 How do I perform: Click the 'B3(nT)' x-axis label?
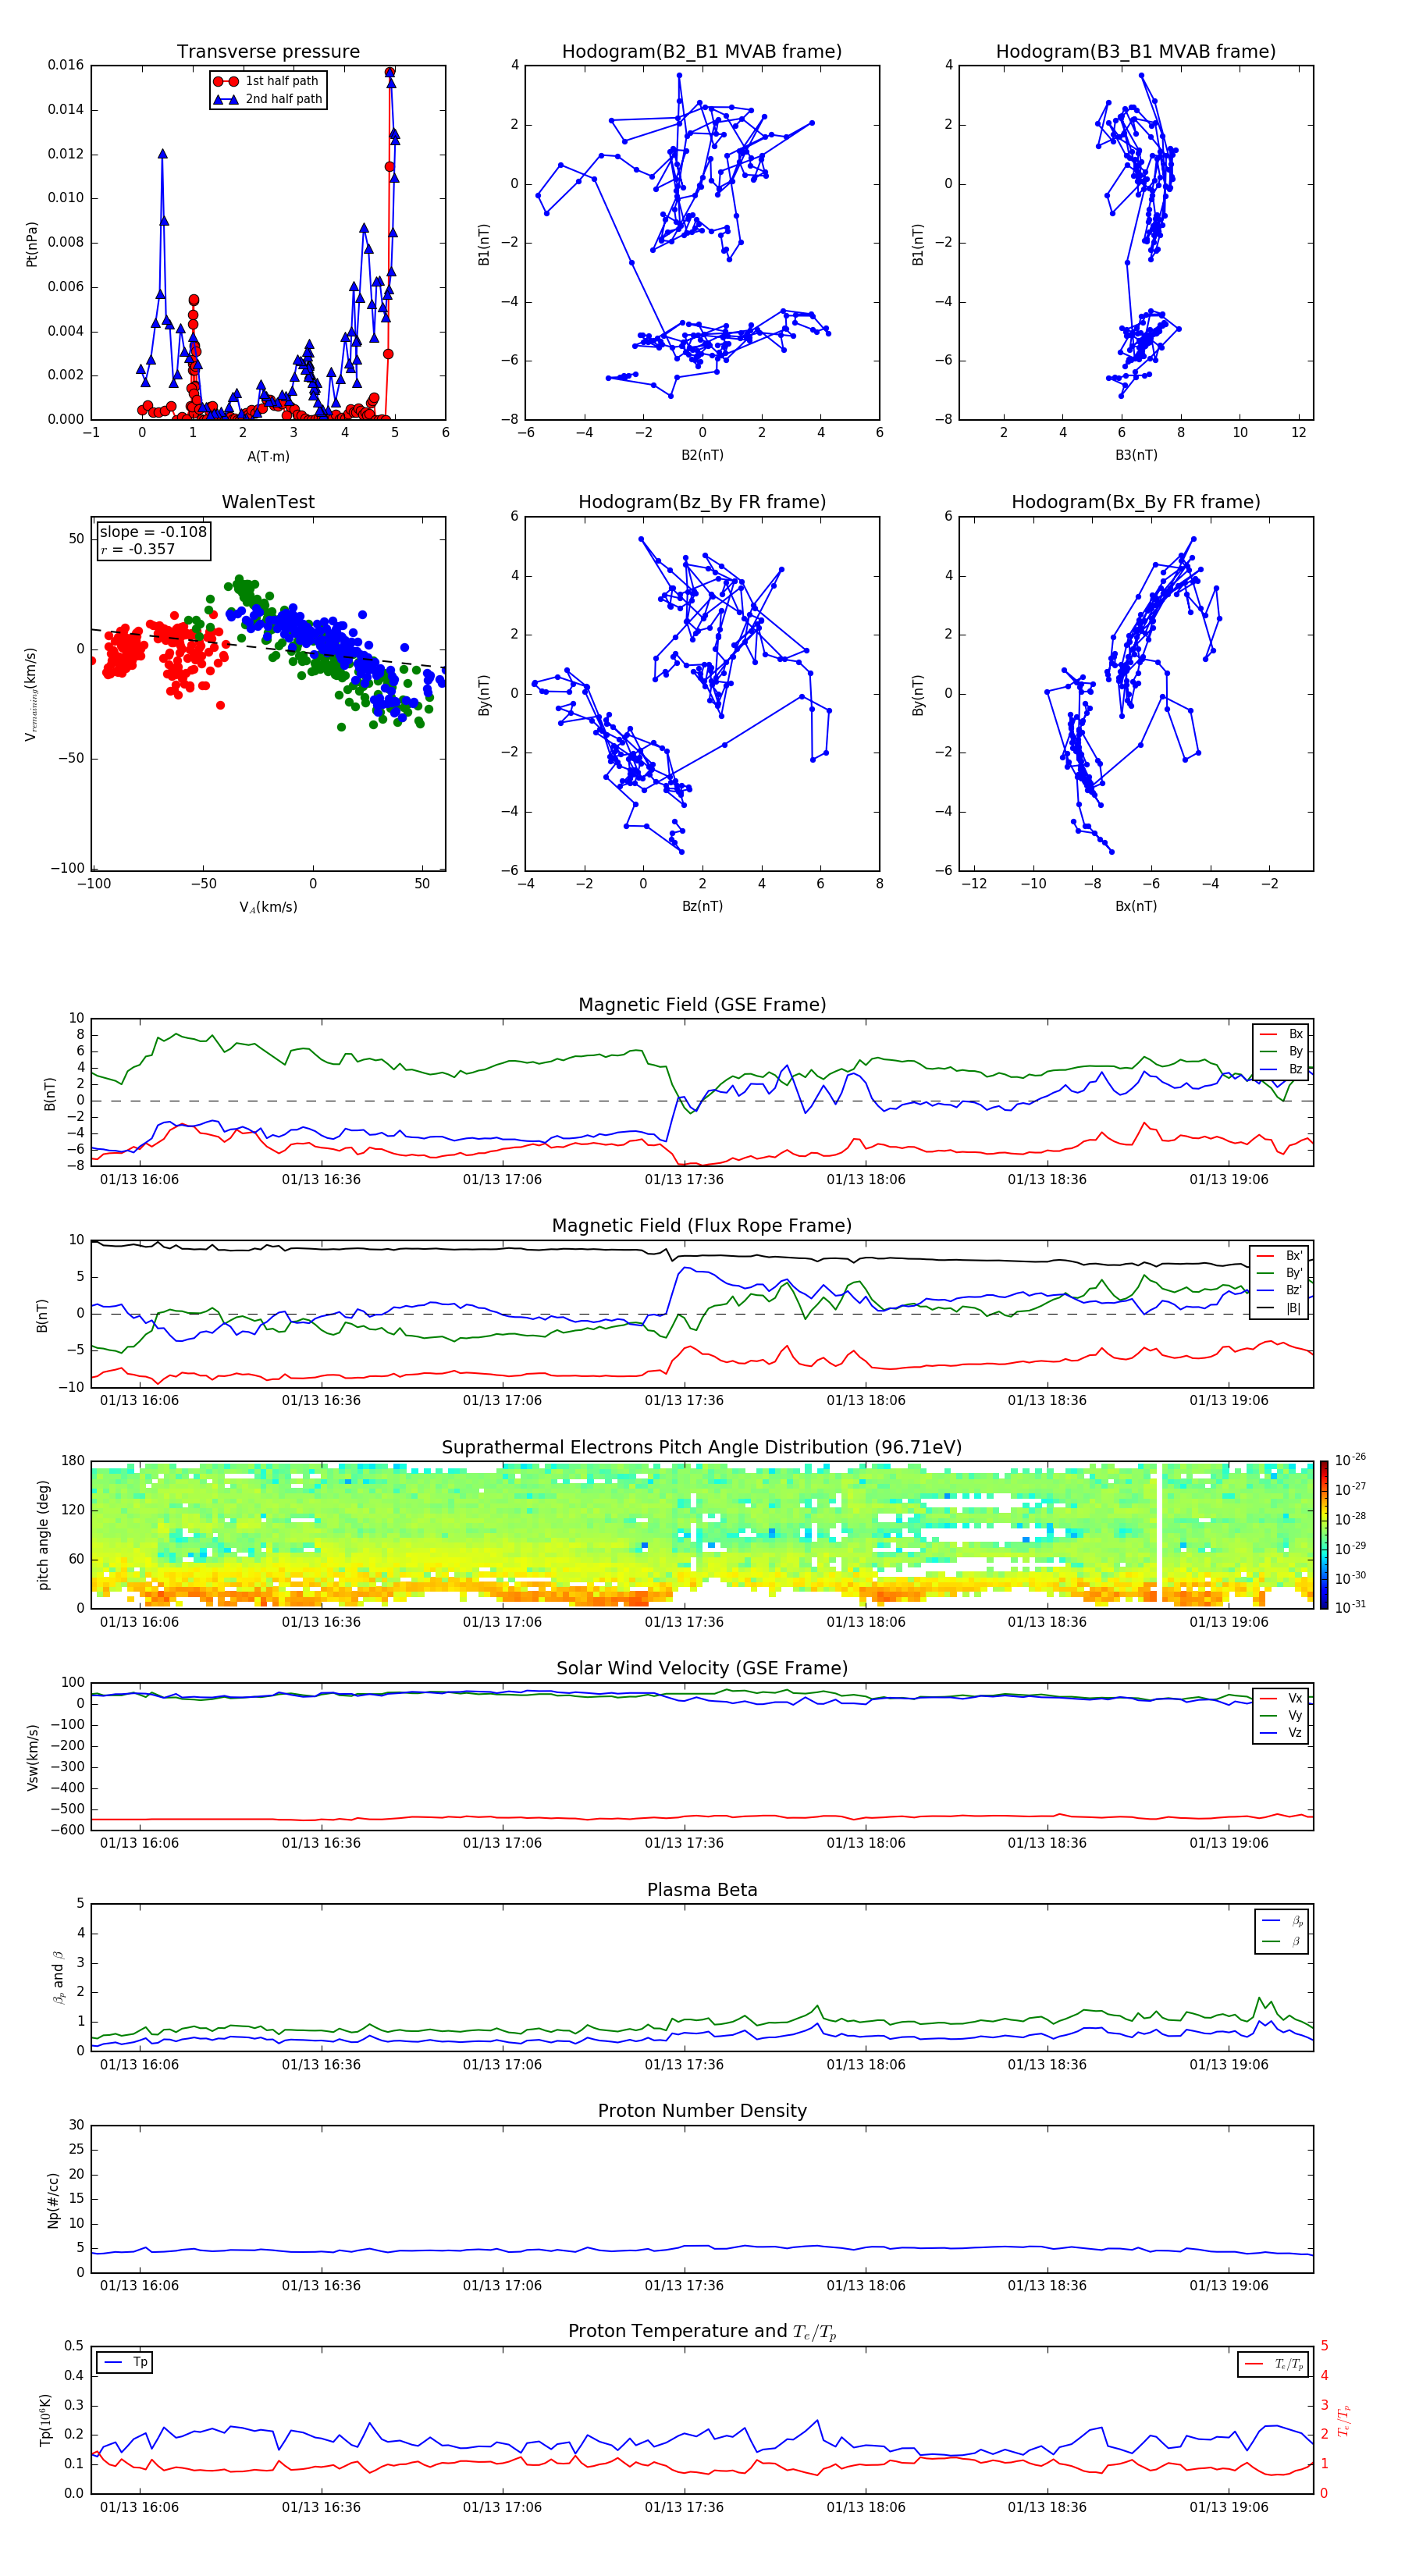[1136, 456]
